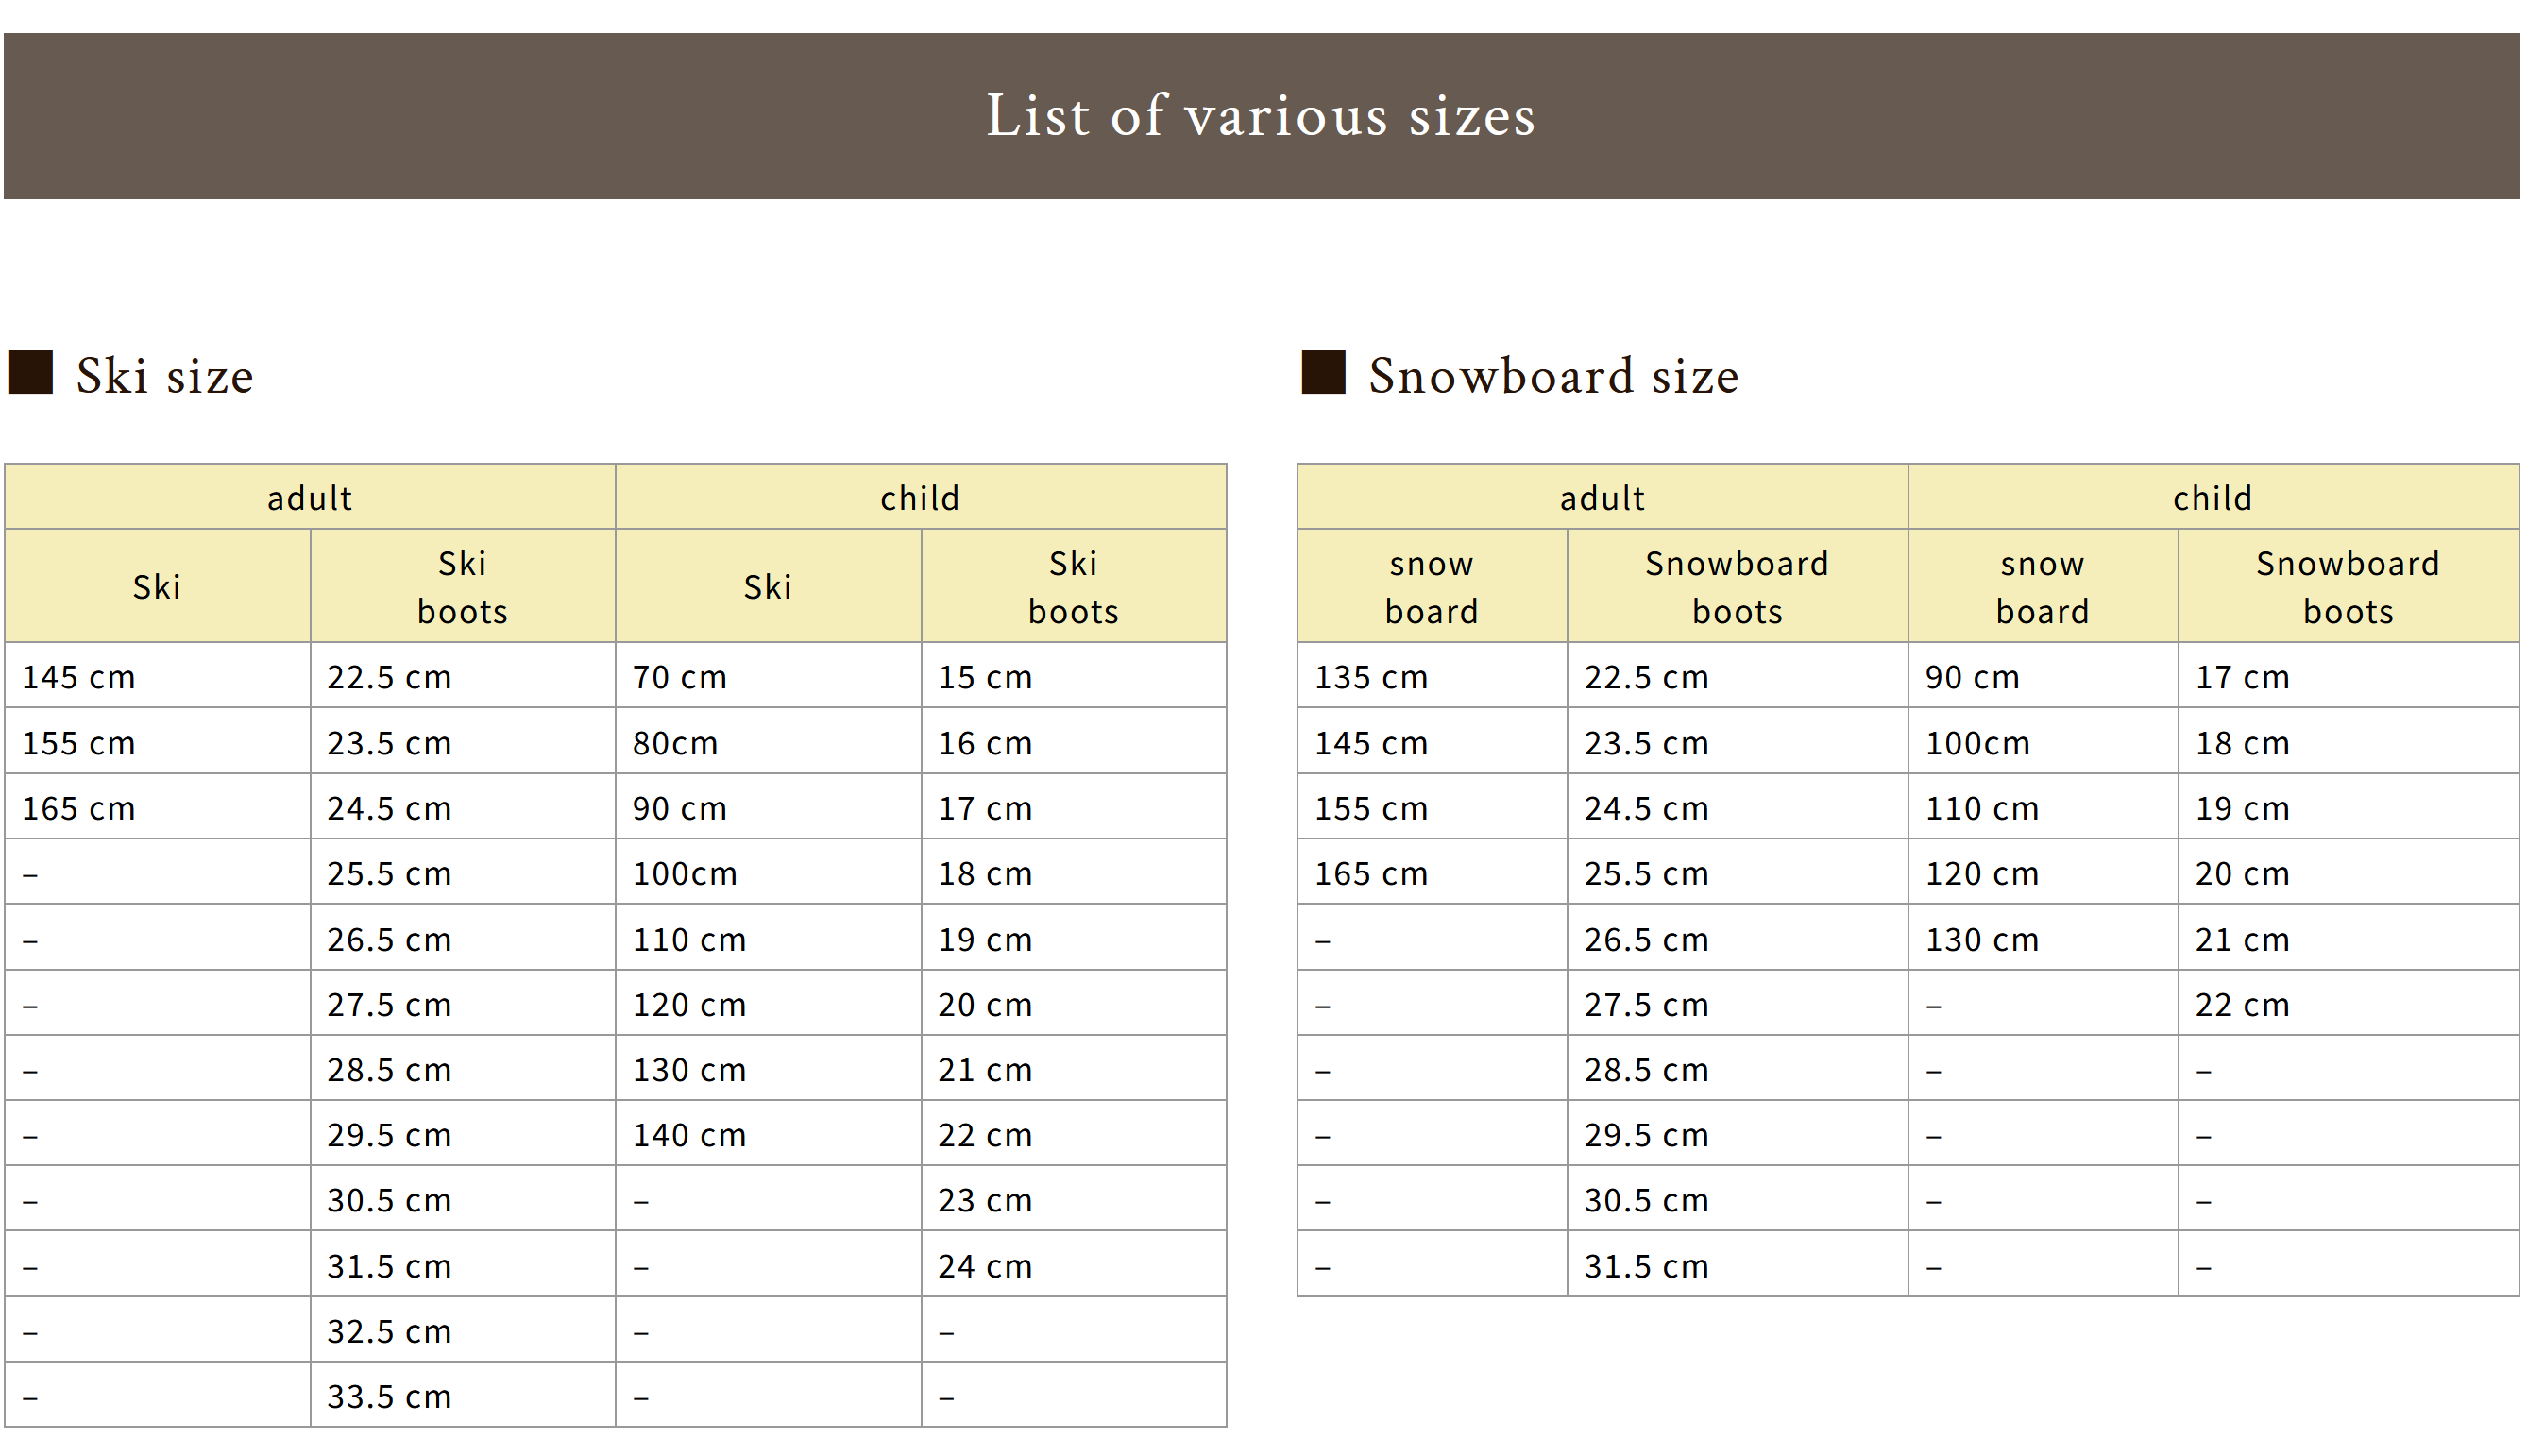Click the adult header in the snowboard table
Screen dimensions: 2527x1456
pos(1602,498)
